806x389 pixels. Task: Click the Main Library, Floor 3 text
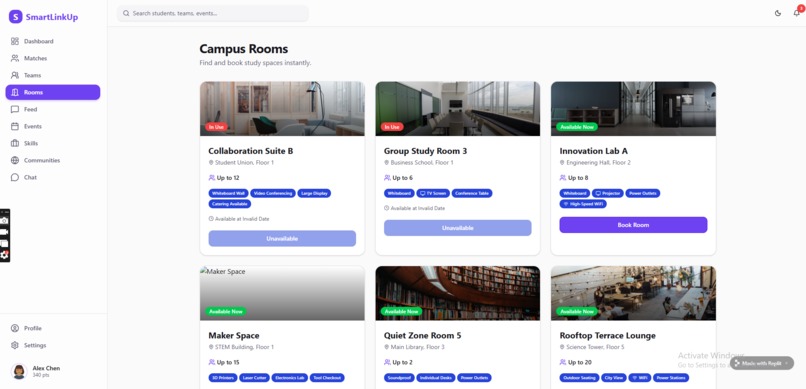point(417,347)
